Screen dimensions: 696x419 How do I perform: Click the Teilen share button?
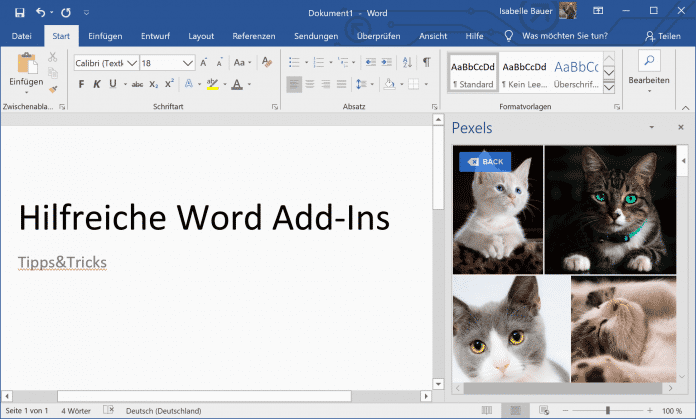[662, 35]
